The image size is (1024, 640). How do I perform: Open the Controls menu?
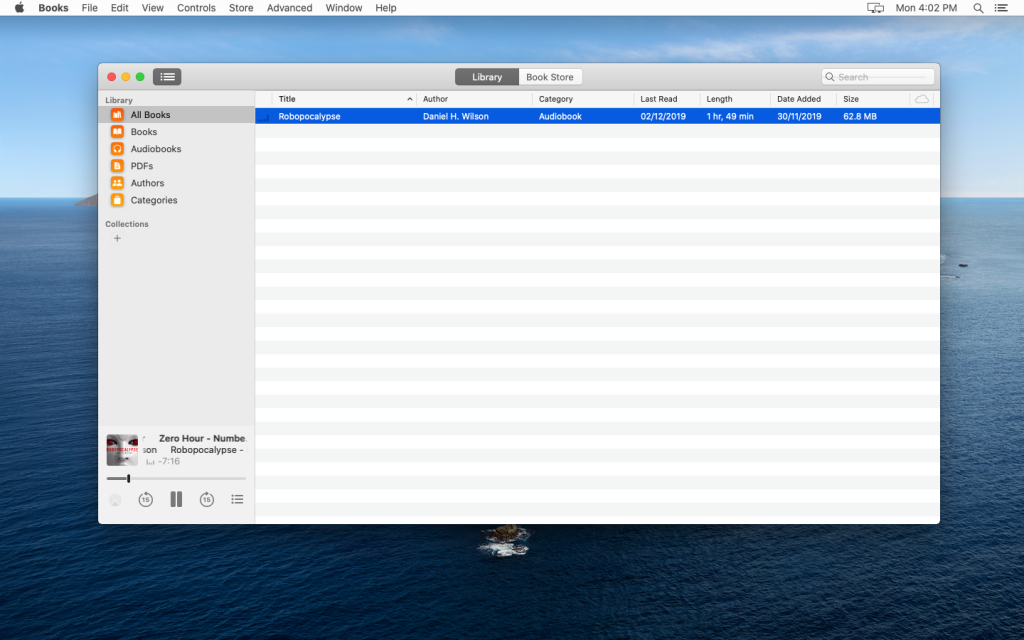[x=196, y=8]
